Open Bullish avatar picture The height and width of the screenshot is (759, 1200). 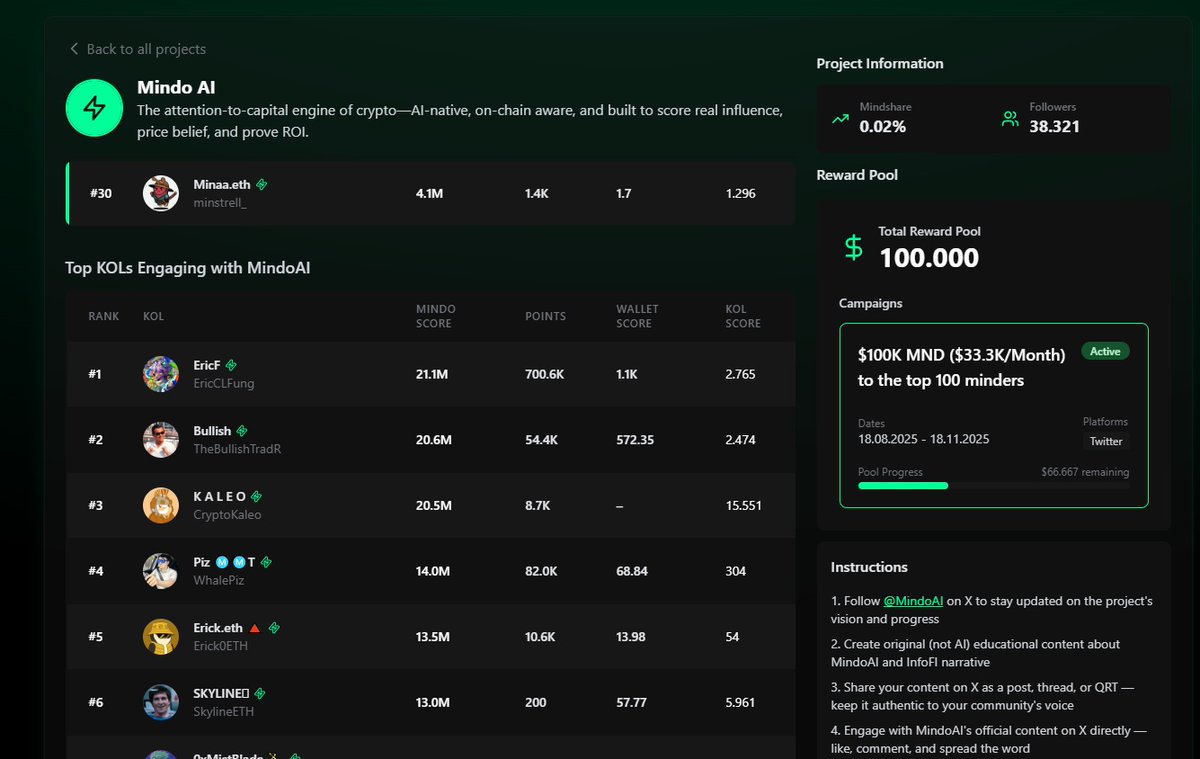tap(161, 440)
